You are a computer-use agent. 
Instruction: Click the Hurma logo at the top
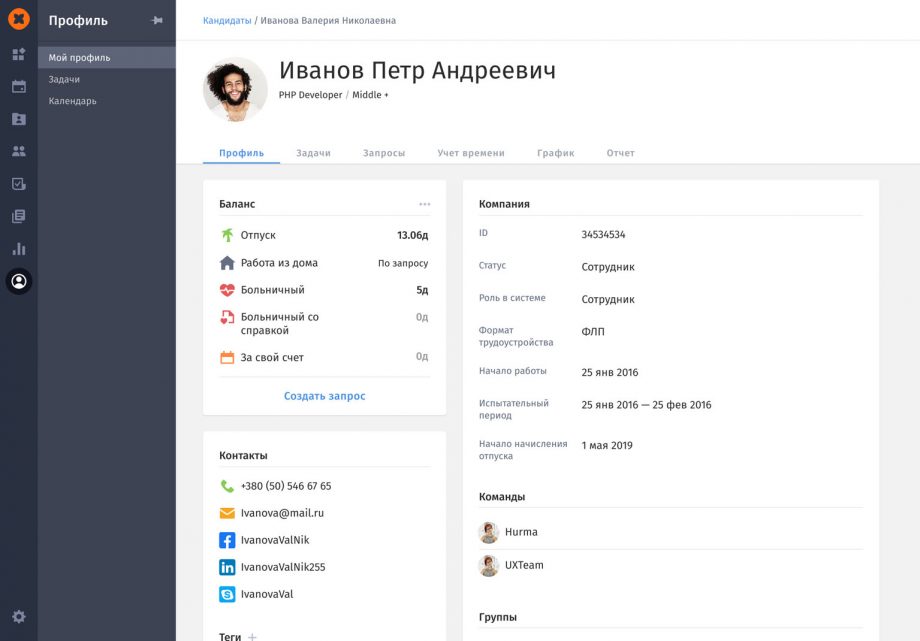(17, 17)
